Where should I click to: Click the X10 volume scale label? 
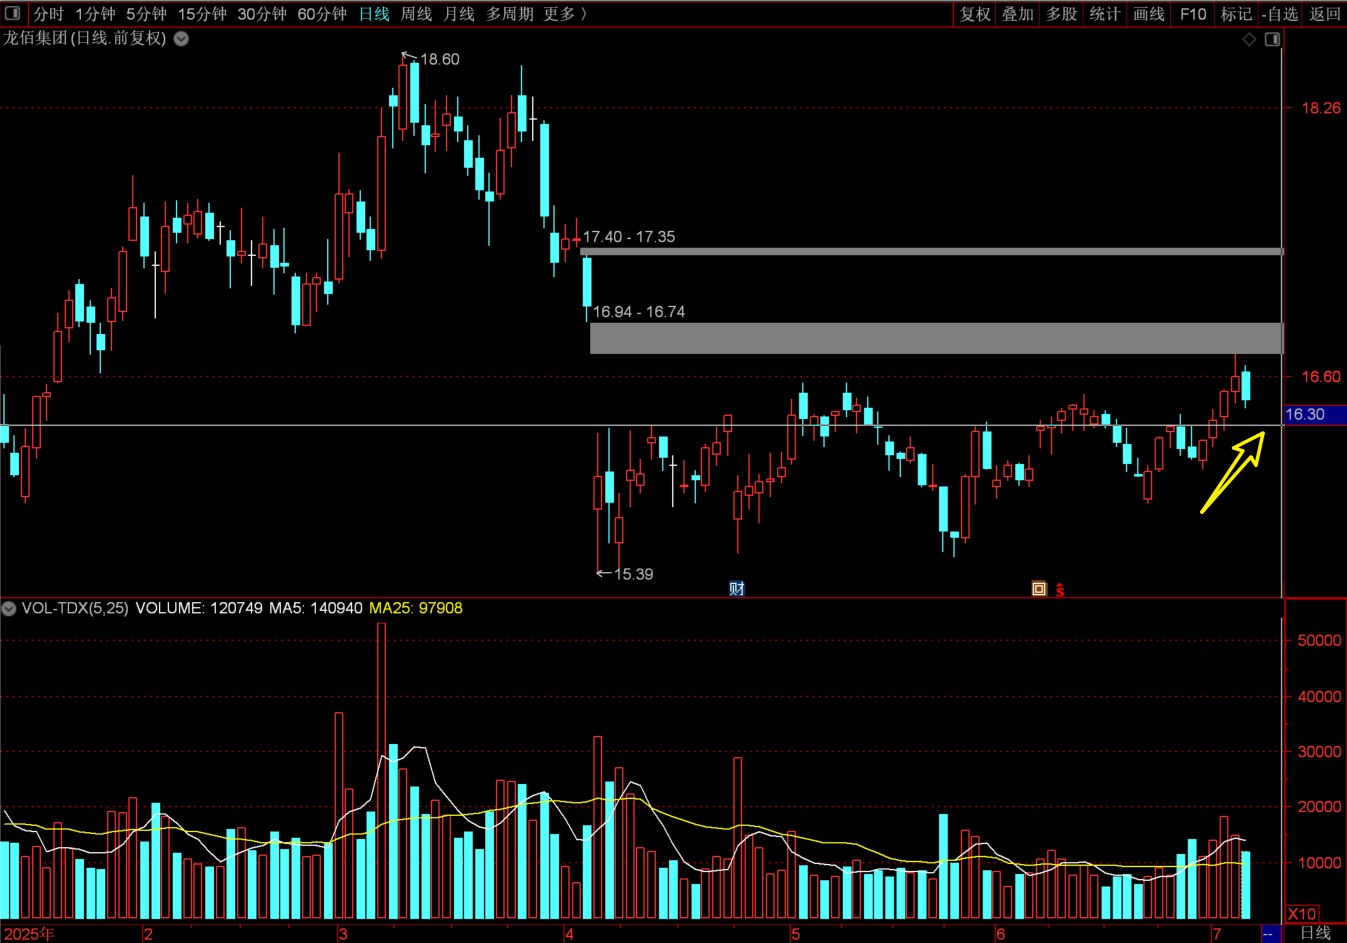[1301, 914]
